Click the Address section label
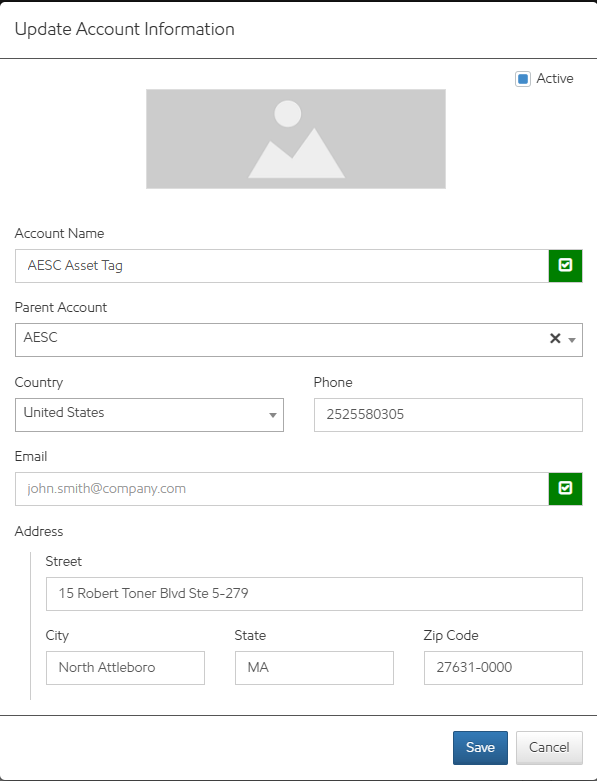This screenshot has width=597, height=781. click(39, 531)
